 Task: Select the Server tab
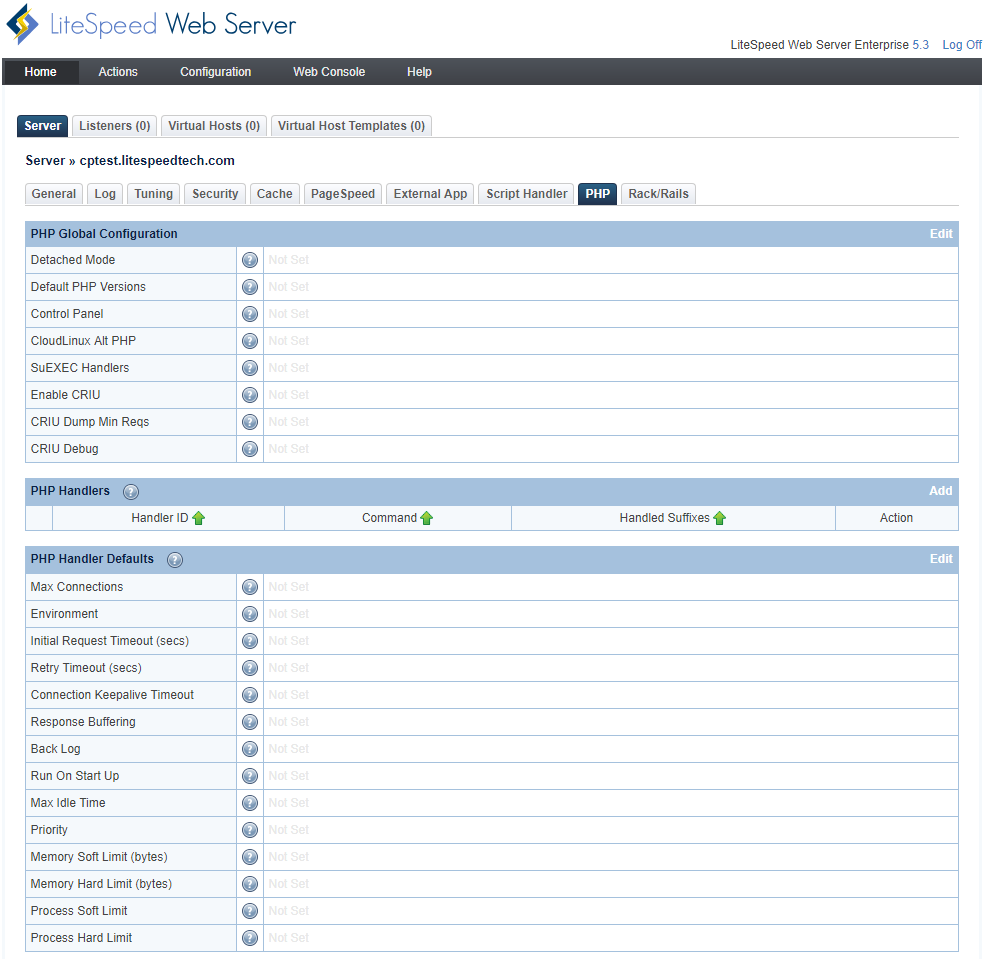[42, 126]
